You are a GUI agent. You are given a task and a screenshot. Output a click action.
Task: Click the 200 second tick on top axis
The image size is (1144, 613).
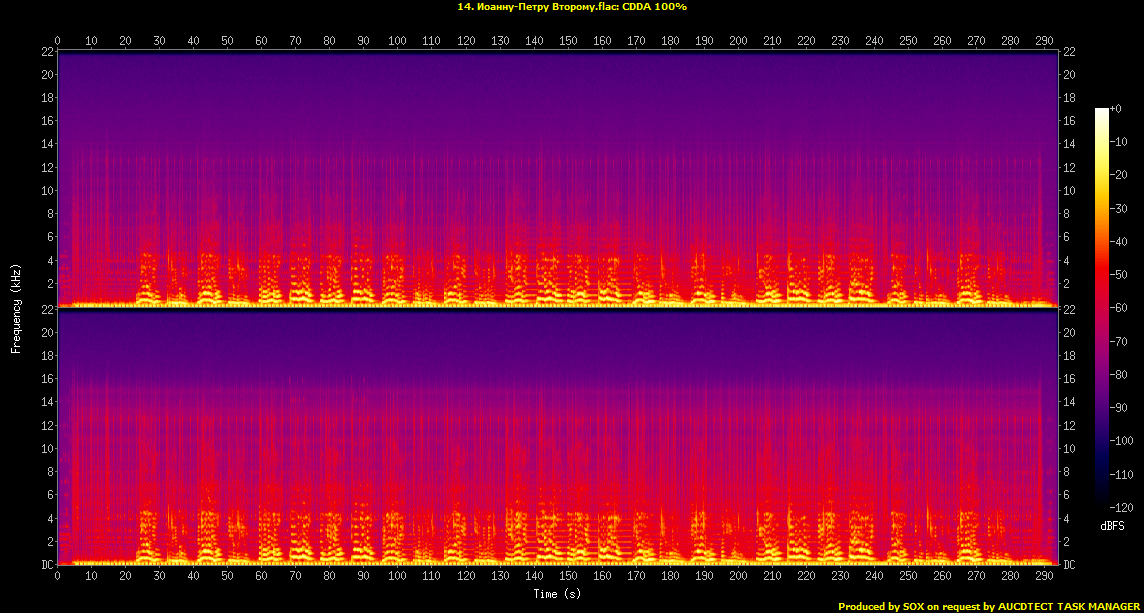pyautogui.click(x=738, y=41)
